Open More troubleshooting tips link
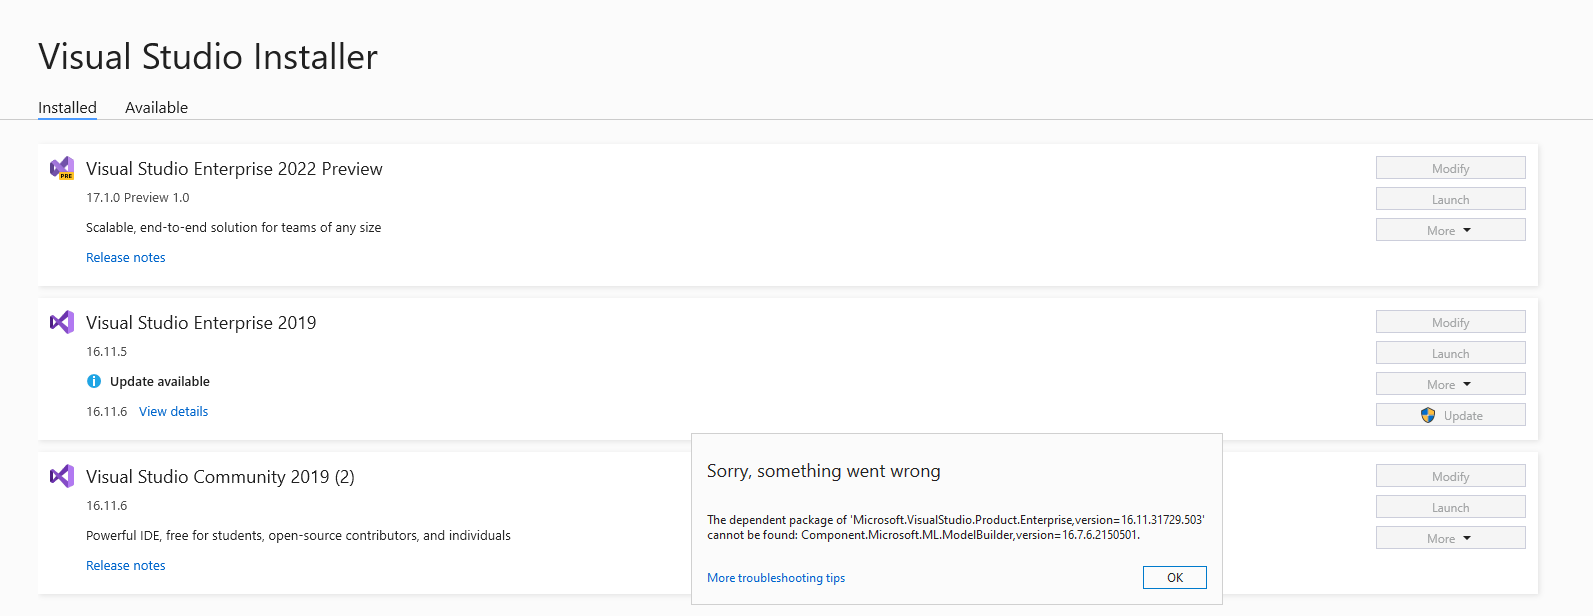1593x616 pixels. [x=776, y=578]
